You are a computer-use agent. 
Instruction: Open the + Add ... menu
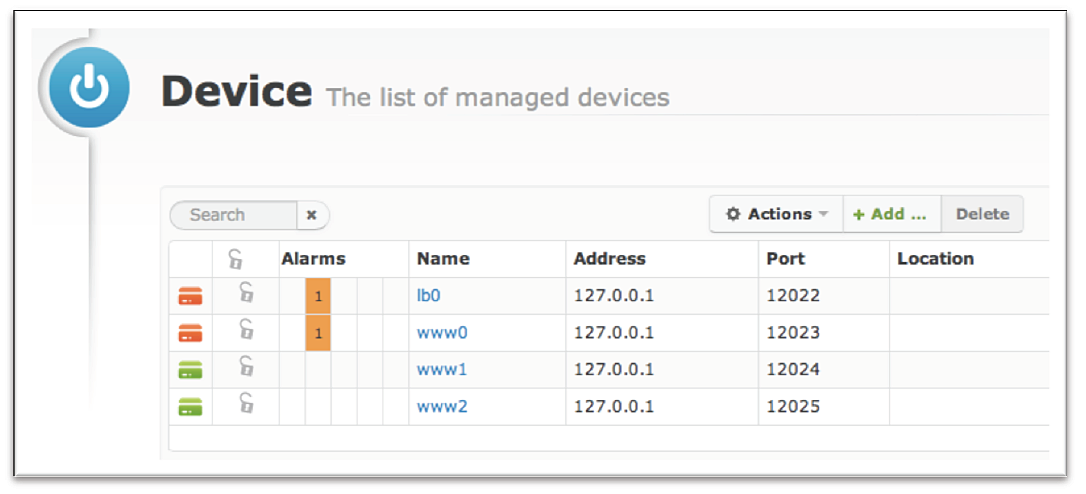(891, 214)
